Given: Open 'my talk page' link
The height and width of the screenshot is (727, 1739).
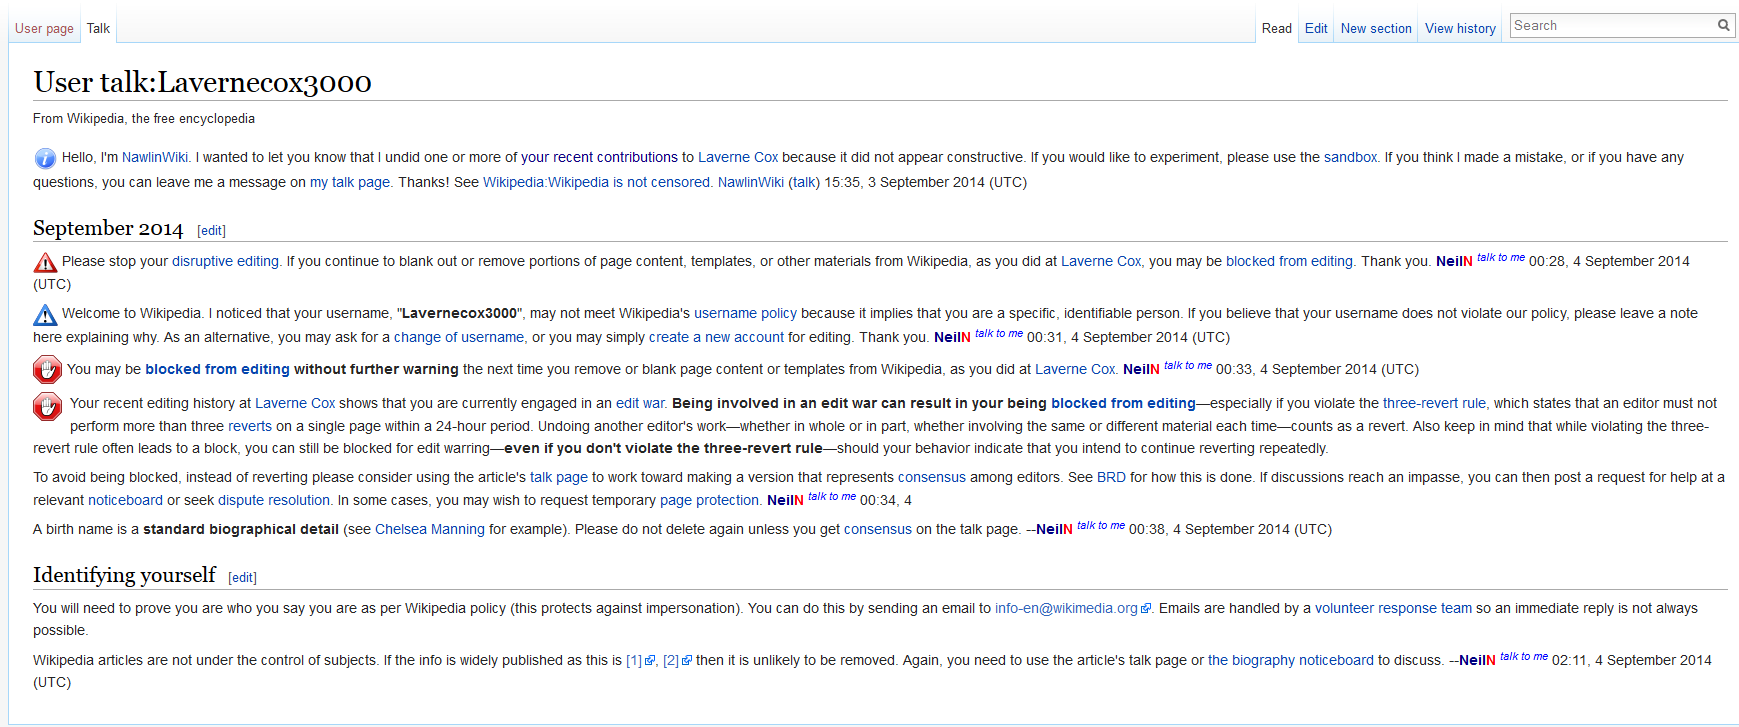Looking at the screenshot, I should [349, 182].
